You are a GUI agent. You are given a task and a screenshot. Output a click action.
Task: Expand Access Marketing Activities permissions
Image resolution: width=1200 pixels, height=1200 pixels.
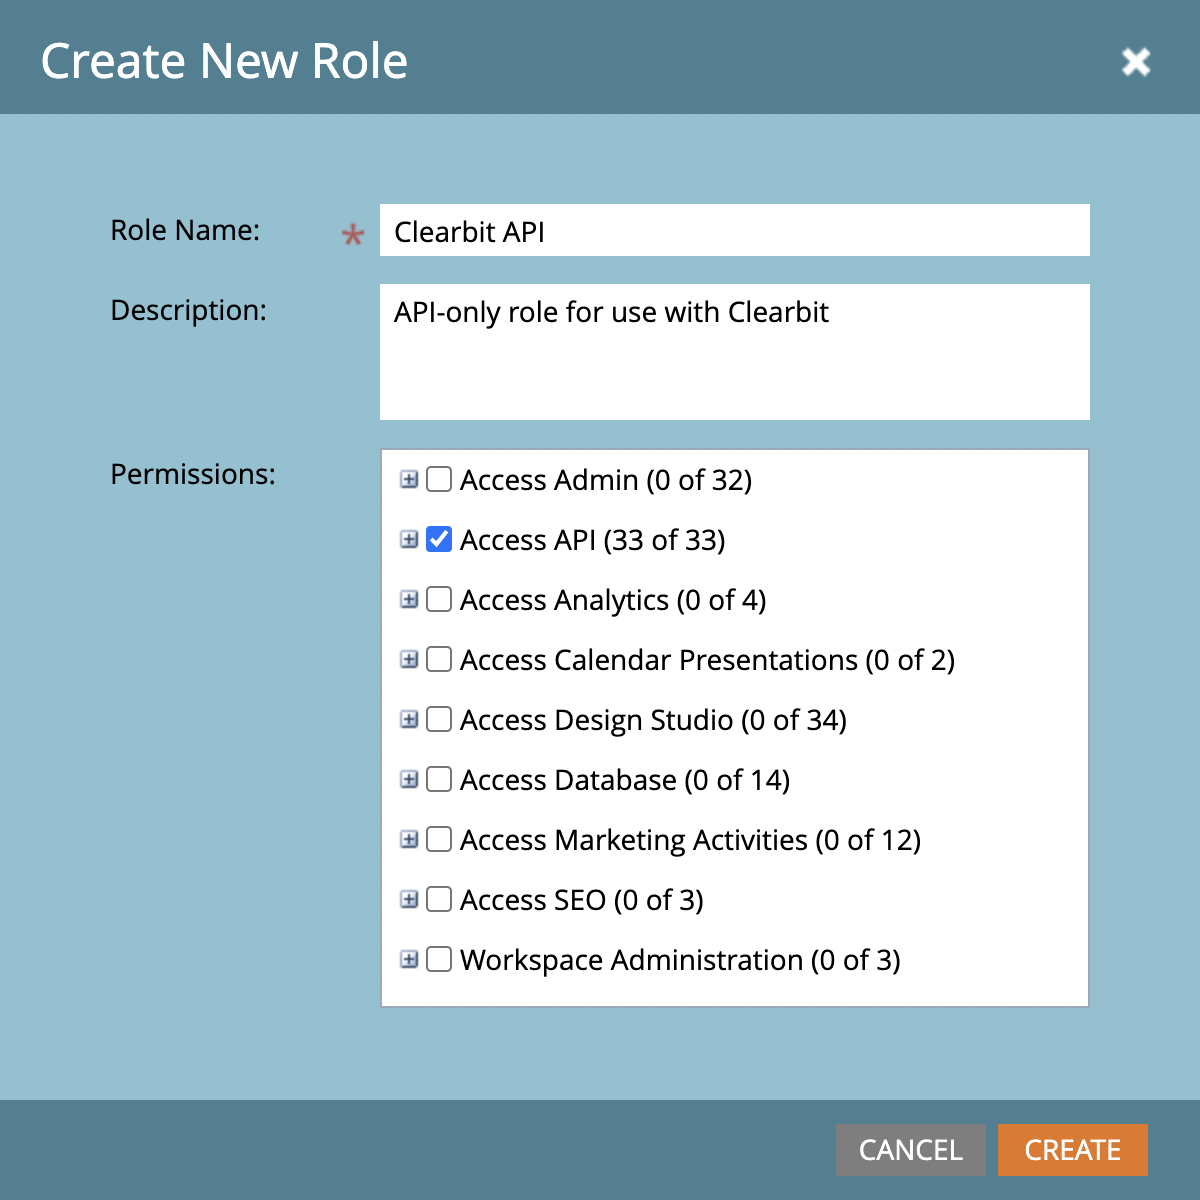click(409, 839)
